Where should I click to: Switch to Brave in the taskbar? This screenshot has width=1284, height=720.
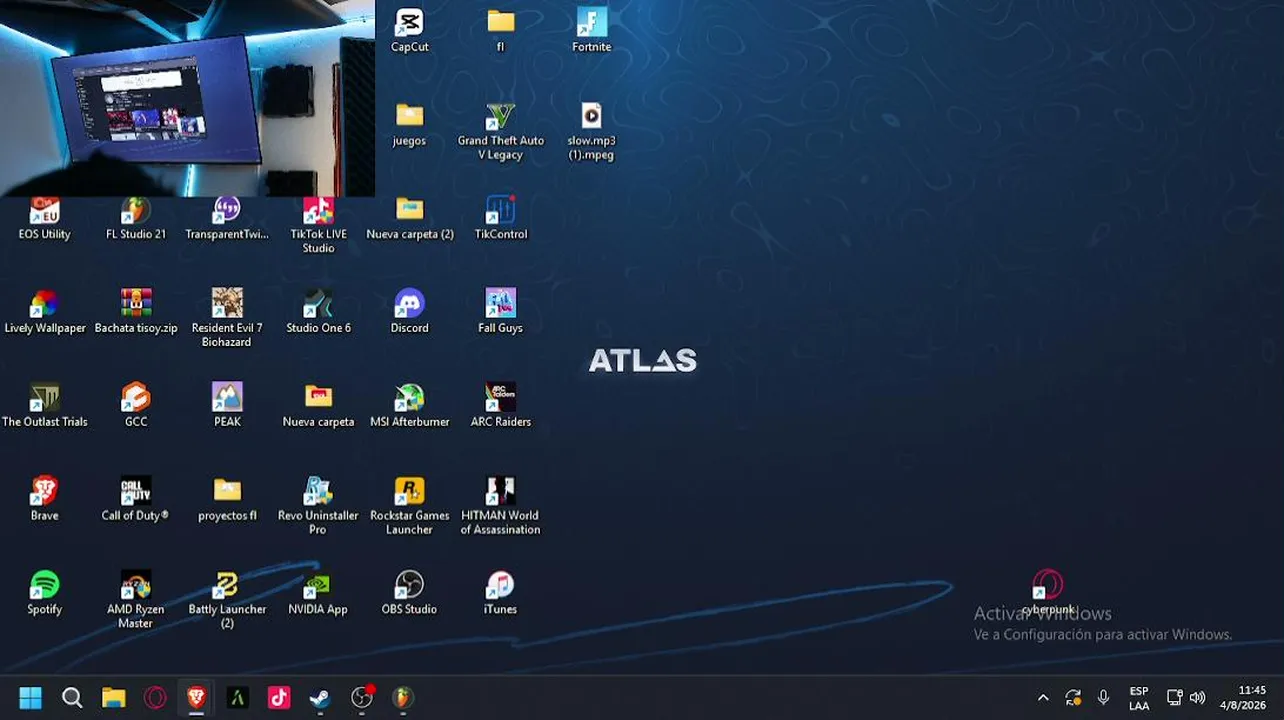pyautogui.click(x=196, y=697)
